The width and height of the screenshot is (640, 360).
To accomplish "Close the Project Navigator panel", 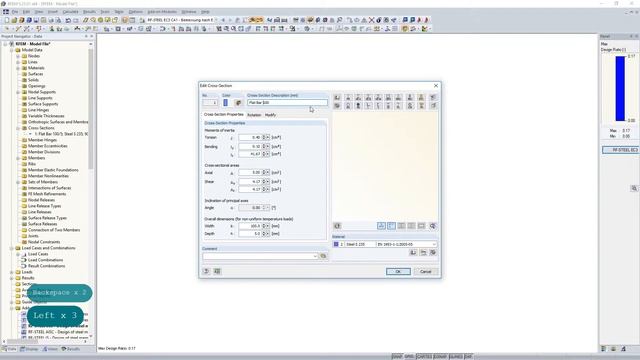I will [91, 36].
